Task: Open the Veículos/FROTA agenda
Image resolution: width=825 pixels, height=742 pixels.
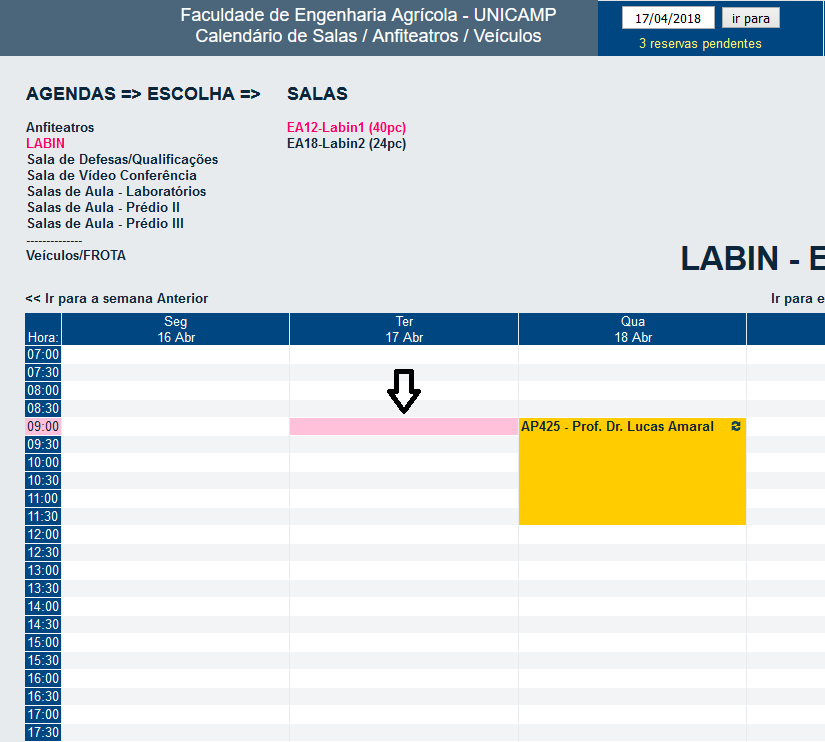Action: [x=76, y=255]
